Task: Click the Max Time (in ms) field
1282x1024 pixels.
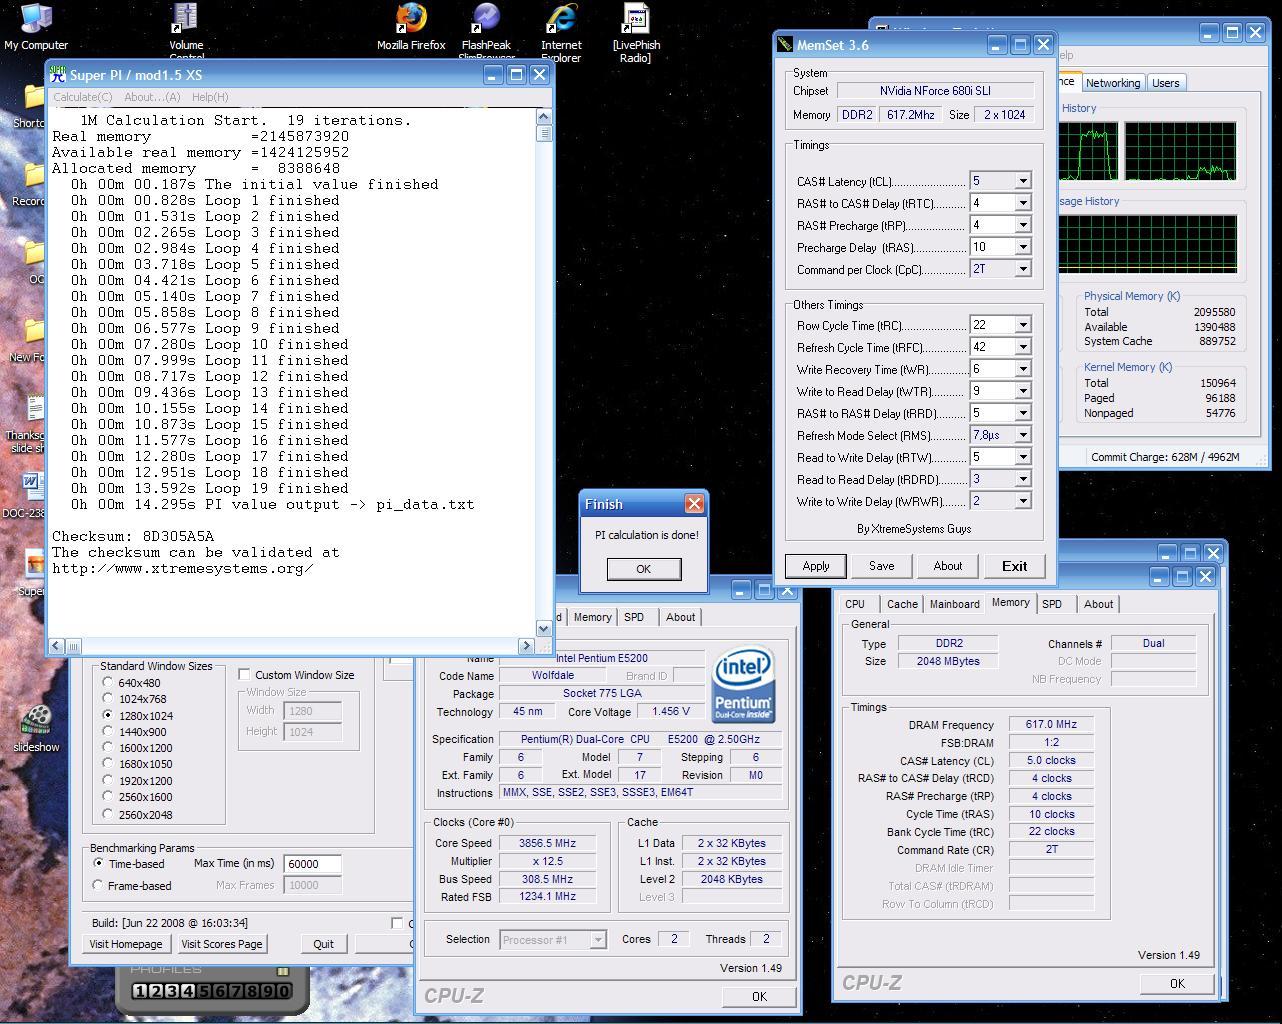Action: [313, 864]
